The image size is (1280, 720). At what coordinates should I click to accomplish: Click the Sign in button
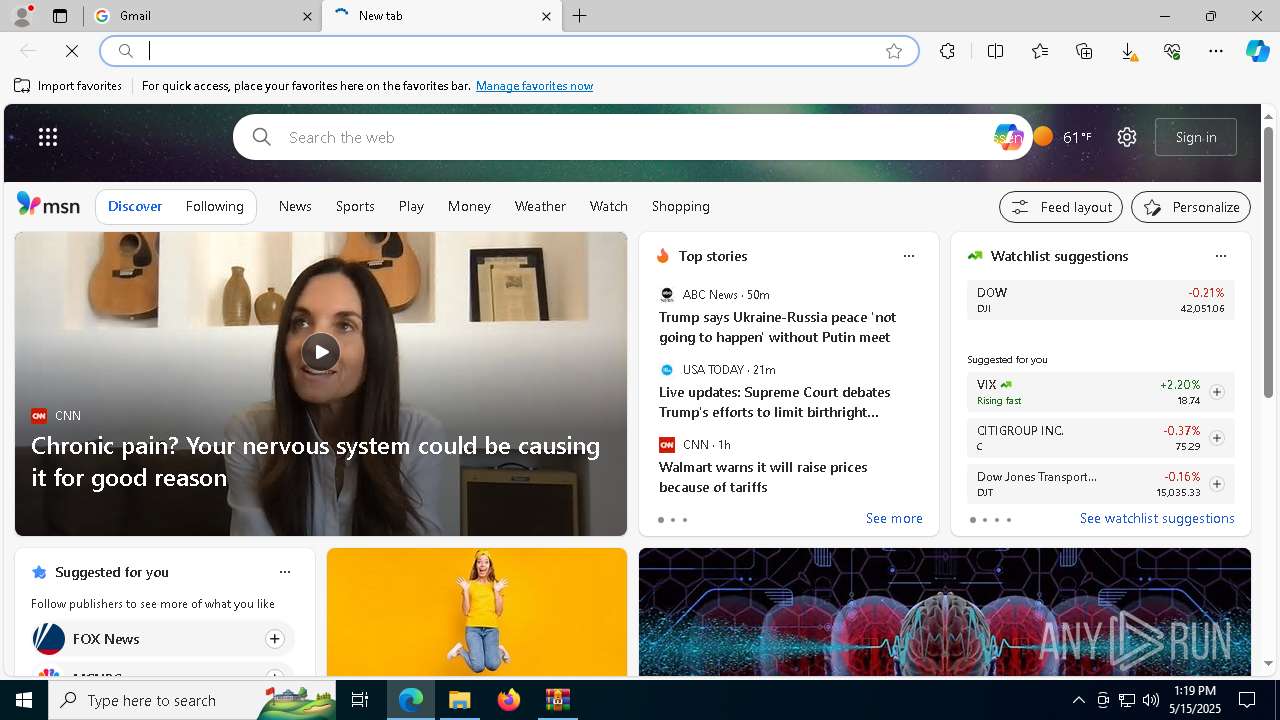(1196, 137)
